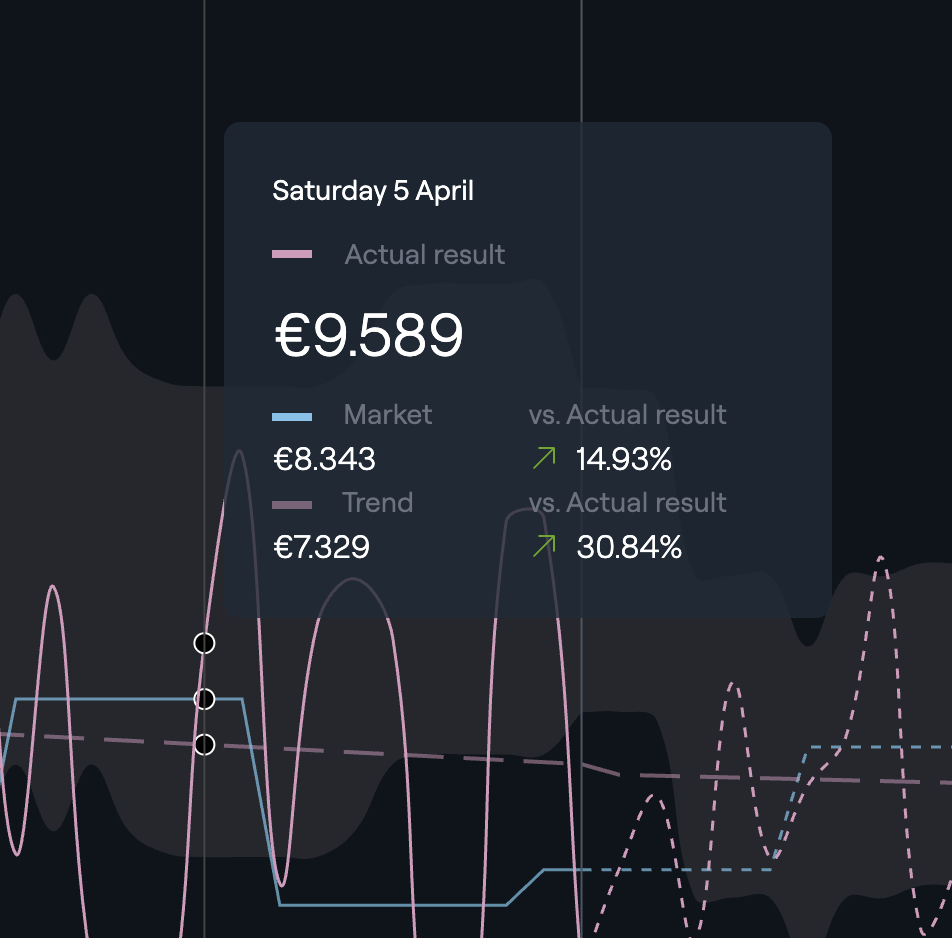Click the middle data point on Market line
Viewport: 952px width, 938px height.
coord(204,699)
